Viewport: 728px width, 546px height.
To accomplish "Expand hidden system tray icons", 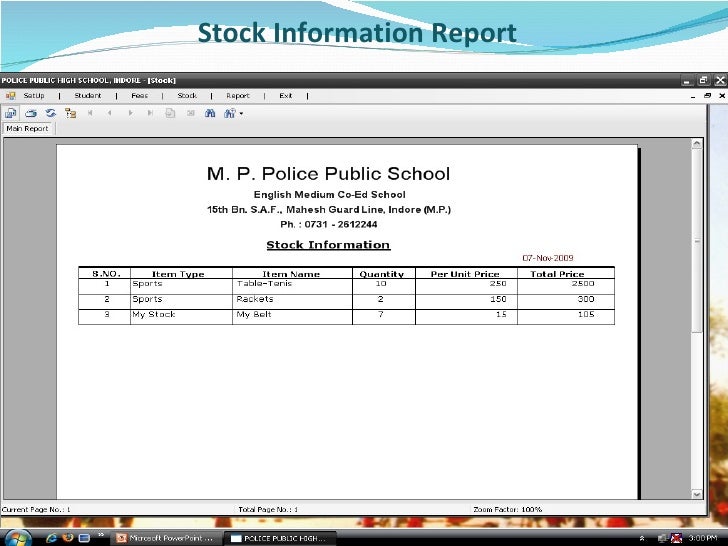I will pos(642,538).
